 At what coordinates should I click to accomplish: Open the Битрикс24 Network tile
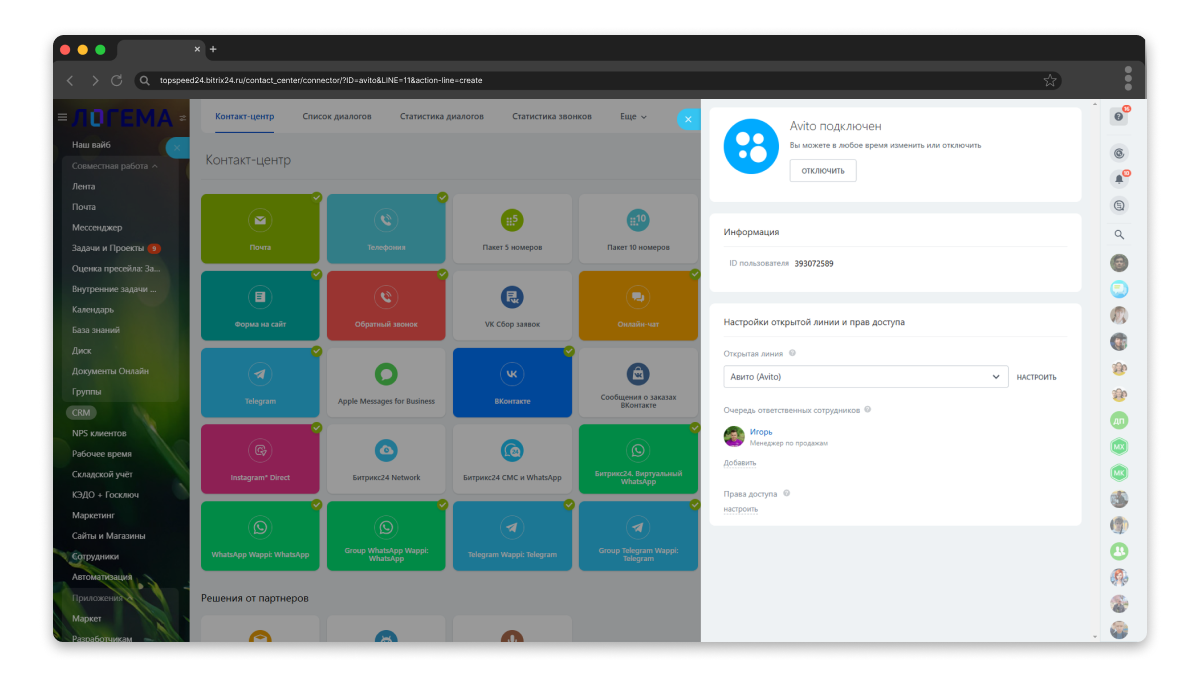click(386, 460)
